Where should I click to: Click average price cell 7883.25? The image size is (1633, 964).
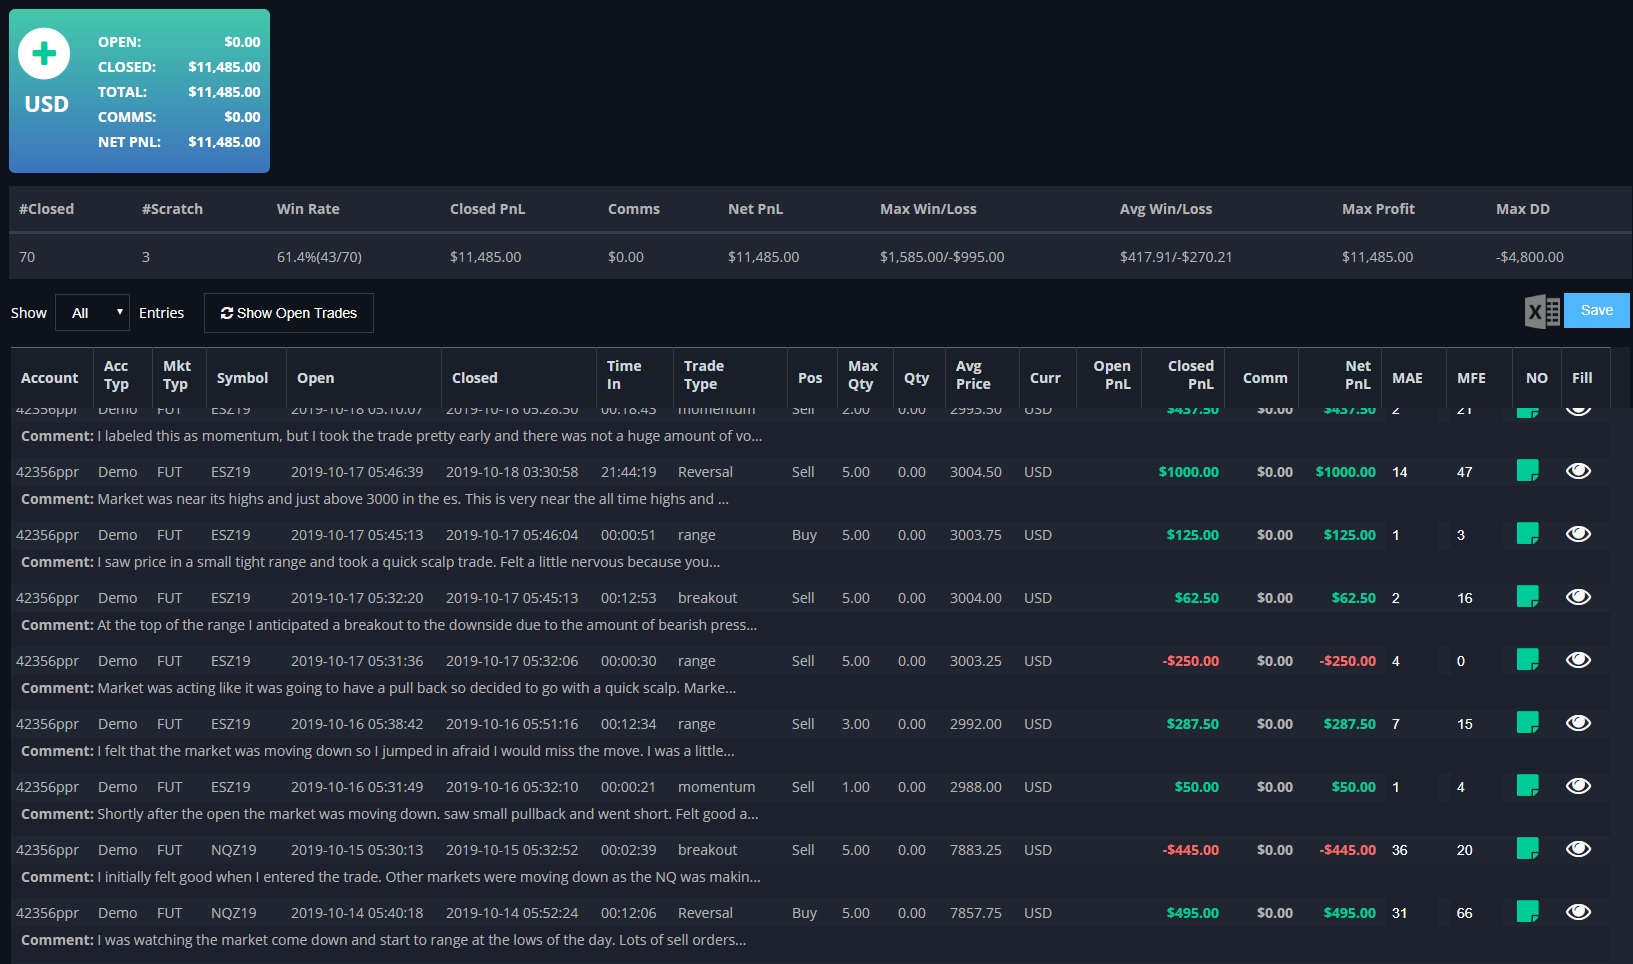point(976,850)
